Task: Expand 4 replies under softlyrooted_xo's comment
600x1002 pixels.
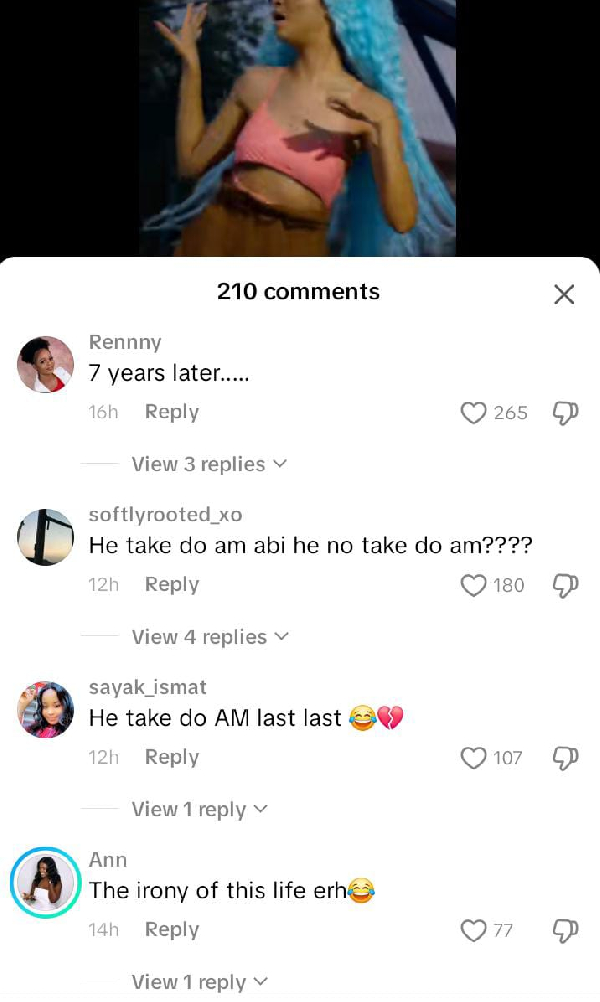Action: pos(209,638)
